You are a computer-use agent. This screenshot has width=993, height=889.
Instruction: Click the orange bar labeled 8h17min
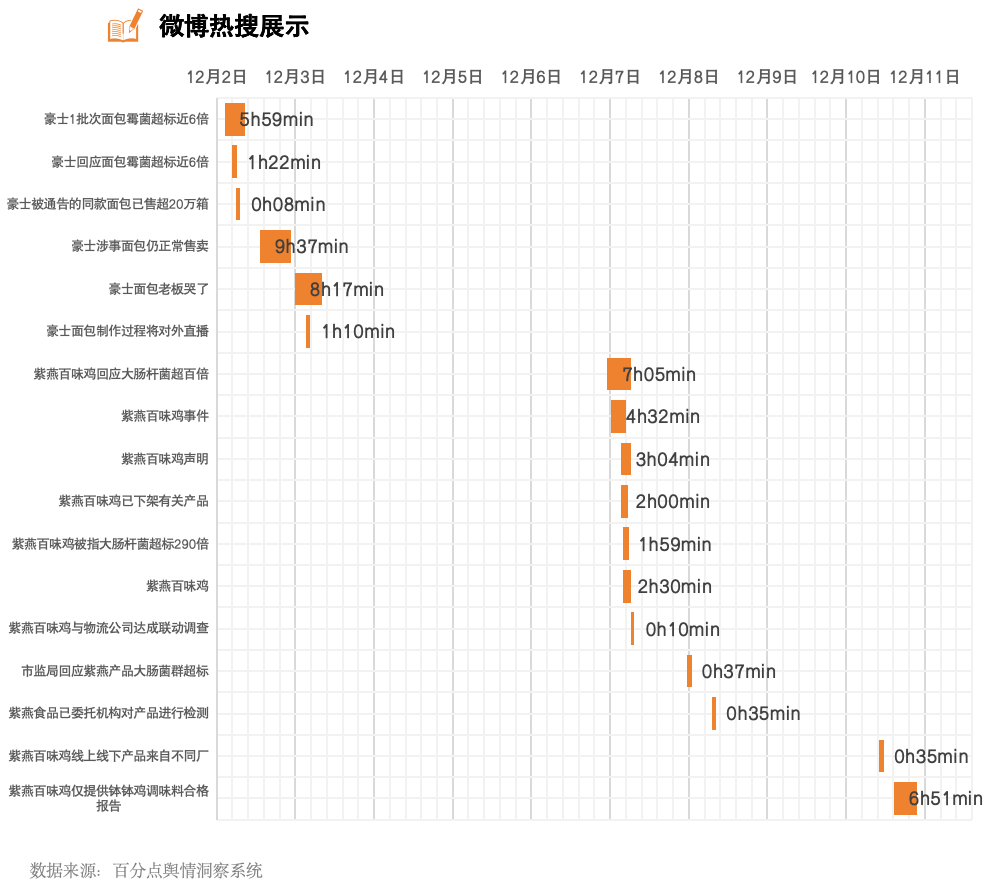tap(308, 289)
